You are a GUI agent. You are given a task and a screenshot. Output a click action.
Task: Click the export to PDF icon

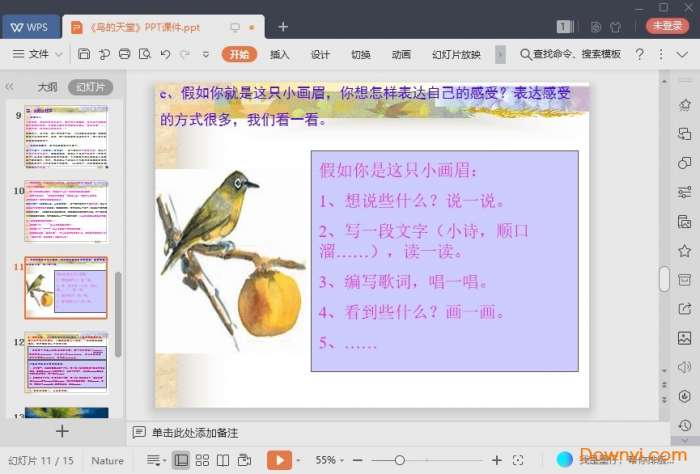pyautogui.click(x=104, y=54)
